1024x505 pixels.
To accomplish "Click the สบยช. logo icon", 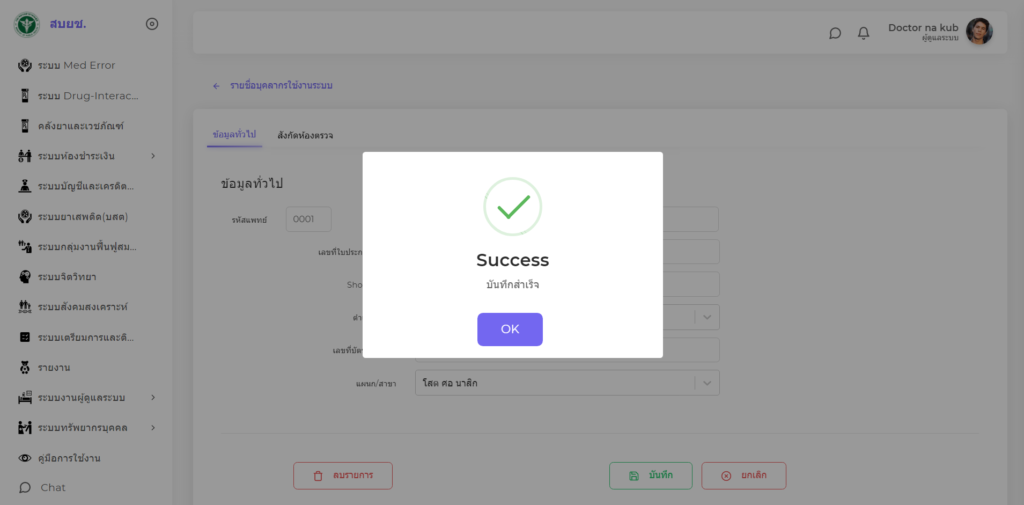I will 26,24.
